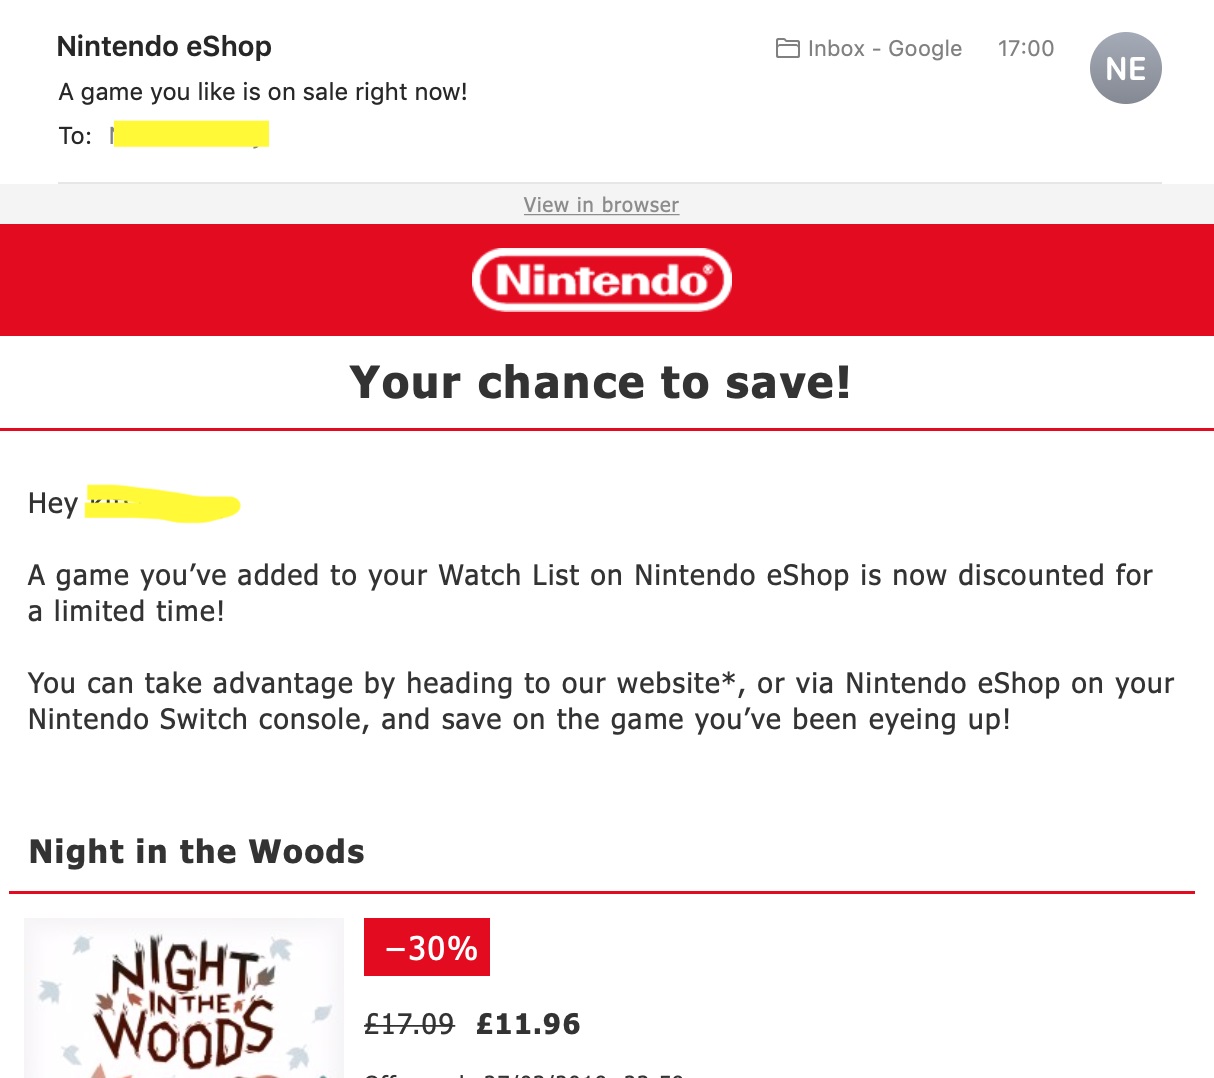Click the discounted £11.96 price
1214x1078 pixels.
(x=528, y=1024)
